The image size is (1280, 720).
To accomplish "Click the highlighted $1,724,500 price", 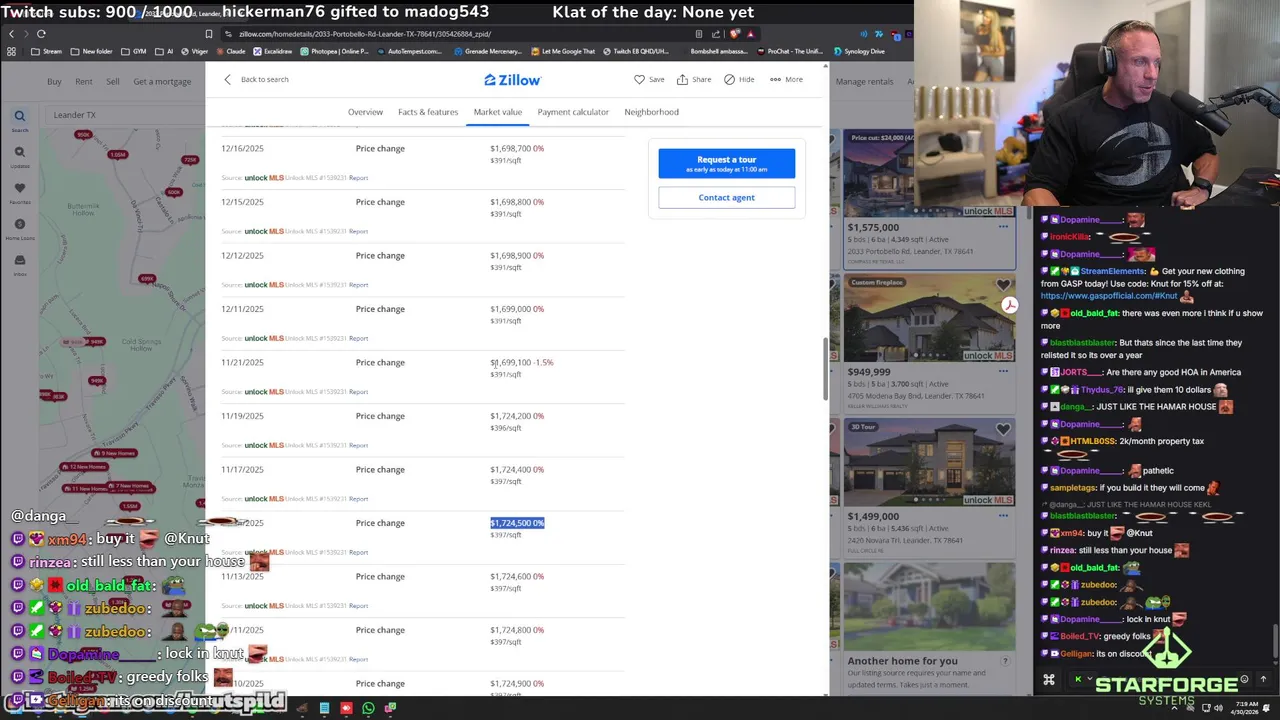I will click(x=517, y=523).
